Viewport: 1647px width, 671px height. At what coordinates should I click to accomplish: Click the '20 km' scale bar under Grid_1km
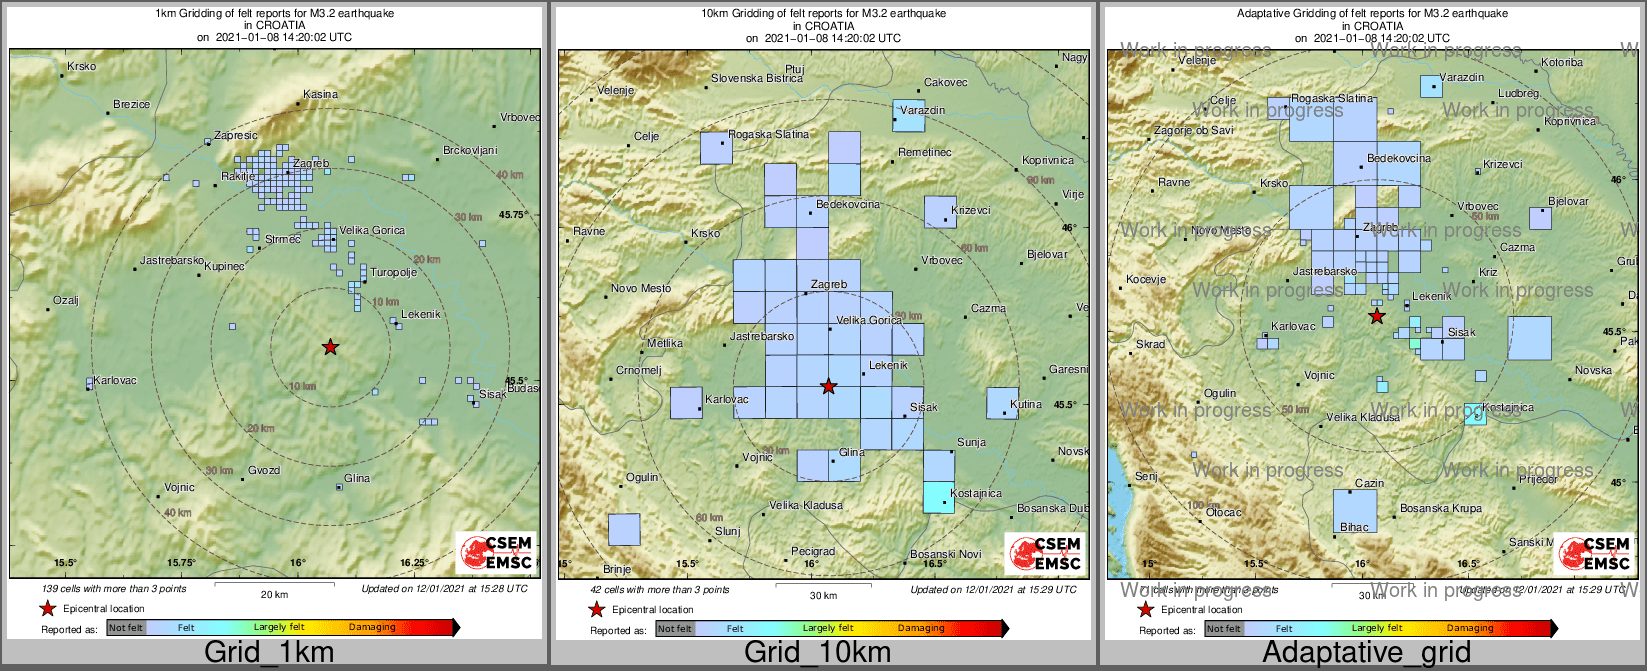pos(274,590)
